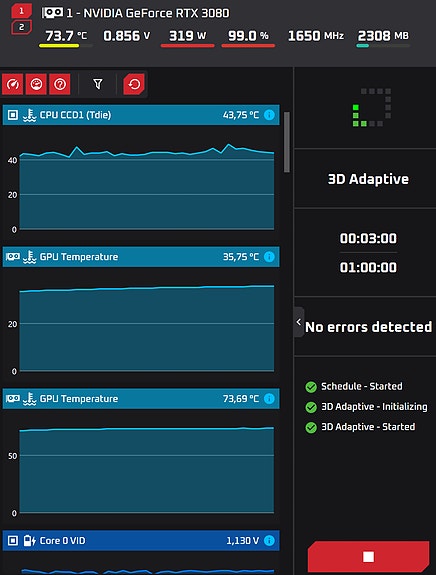
Task: Open info icon on 73,69 °C GPU Temperature
Action: point(269,399)
